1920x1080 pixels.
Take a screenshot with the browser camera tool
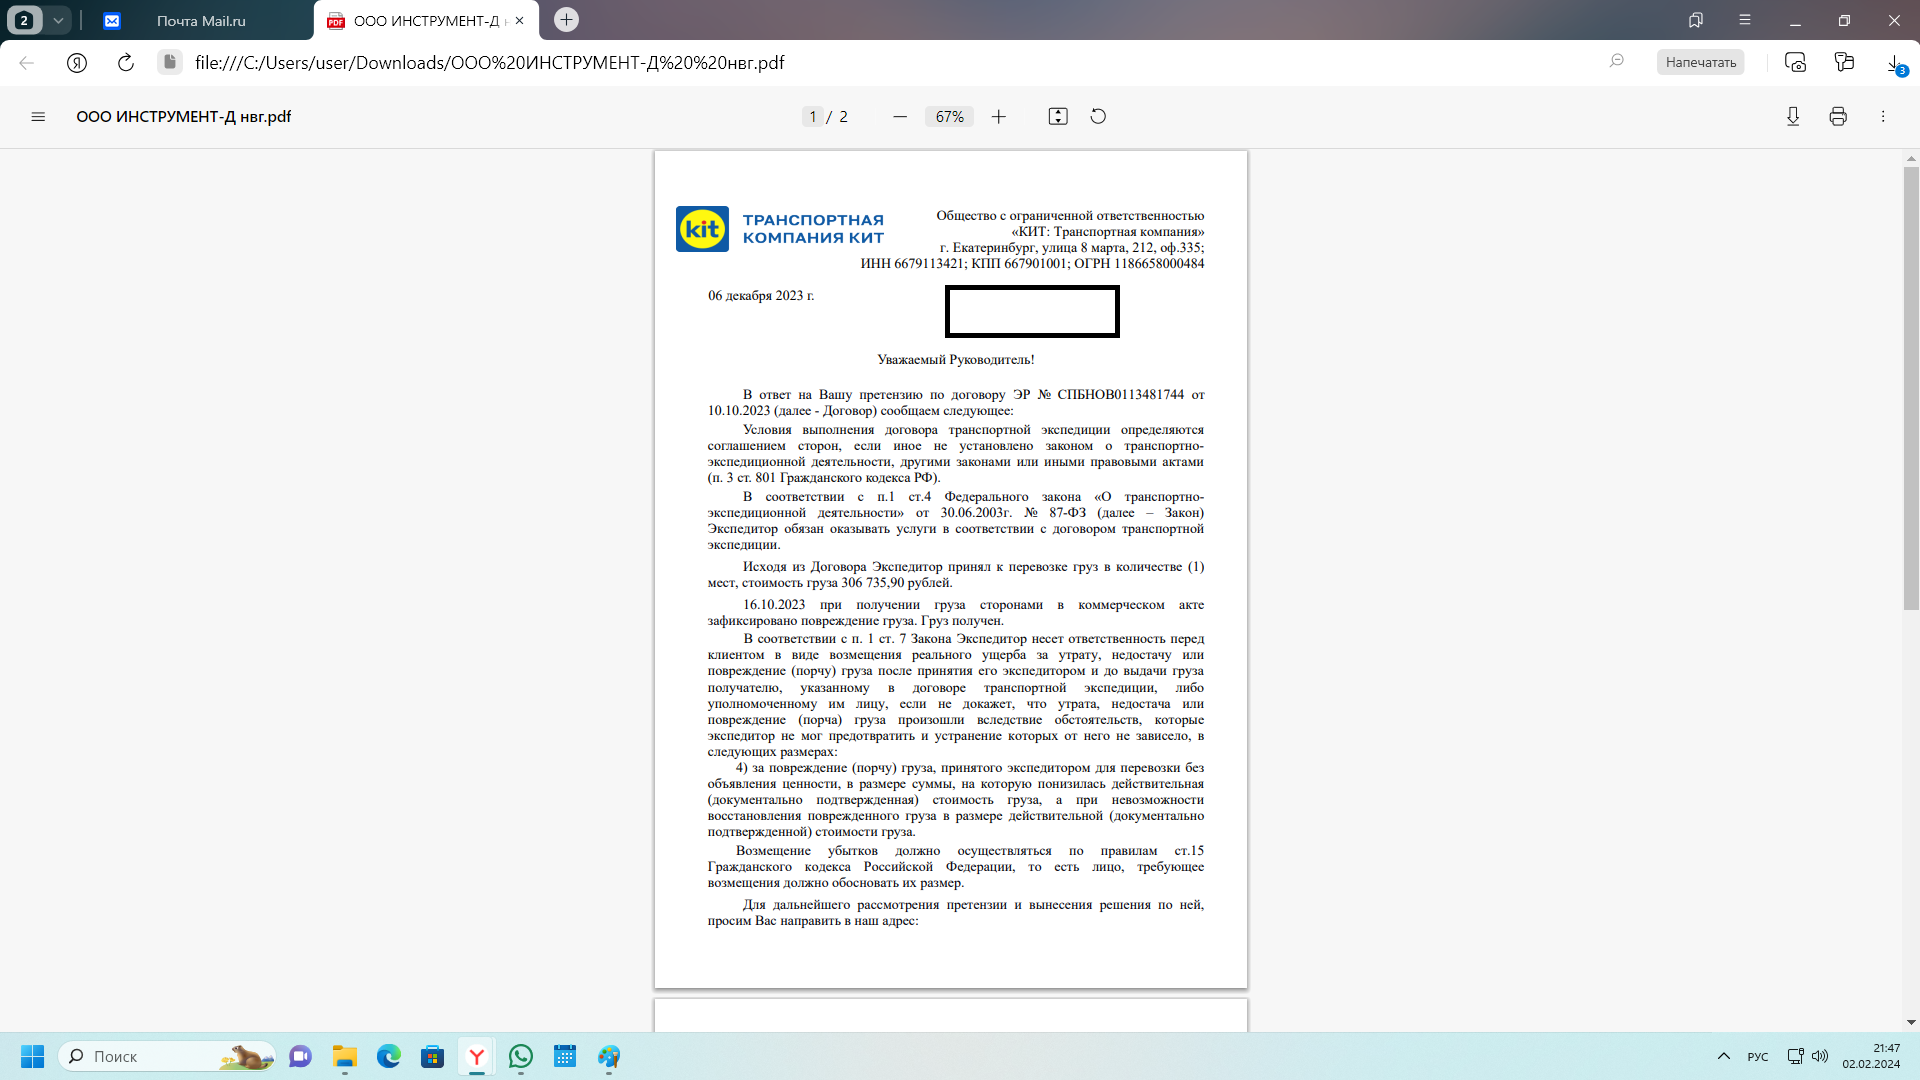click(1795, 62)
